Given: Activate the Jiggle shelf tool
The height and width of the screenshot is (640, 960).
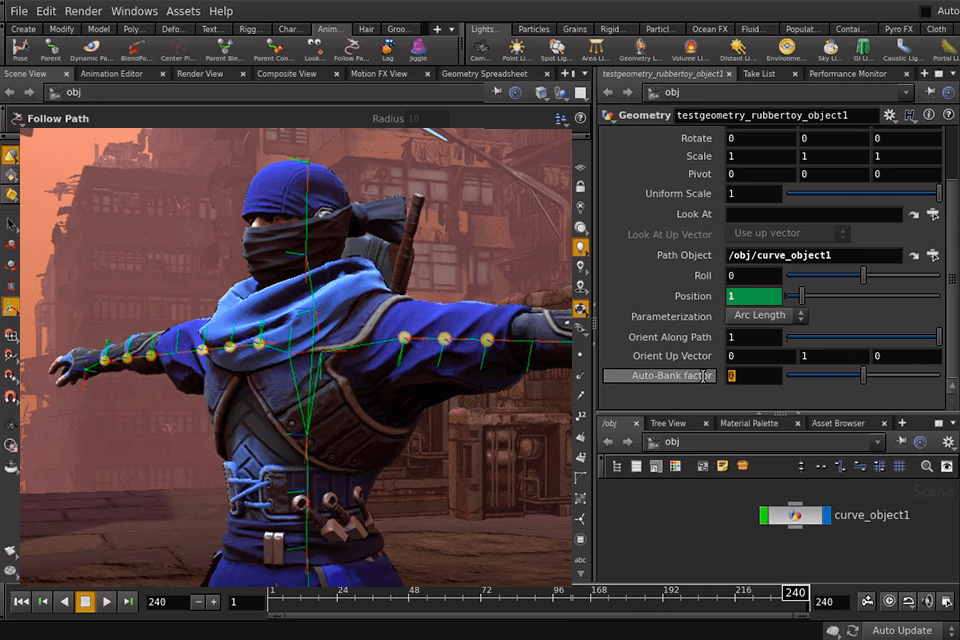Looking at the screenshot, I should coord(418,48).
